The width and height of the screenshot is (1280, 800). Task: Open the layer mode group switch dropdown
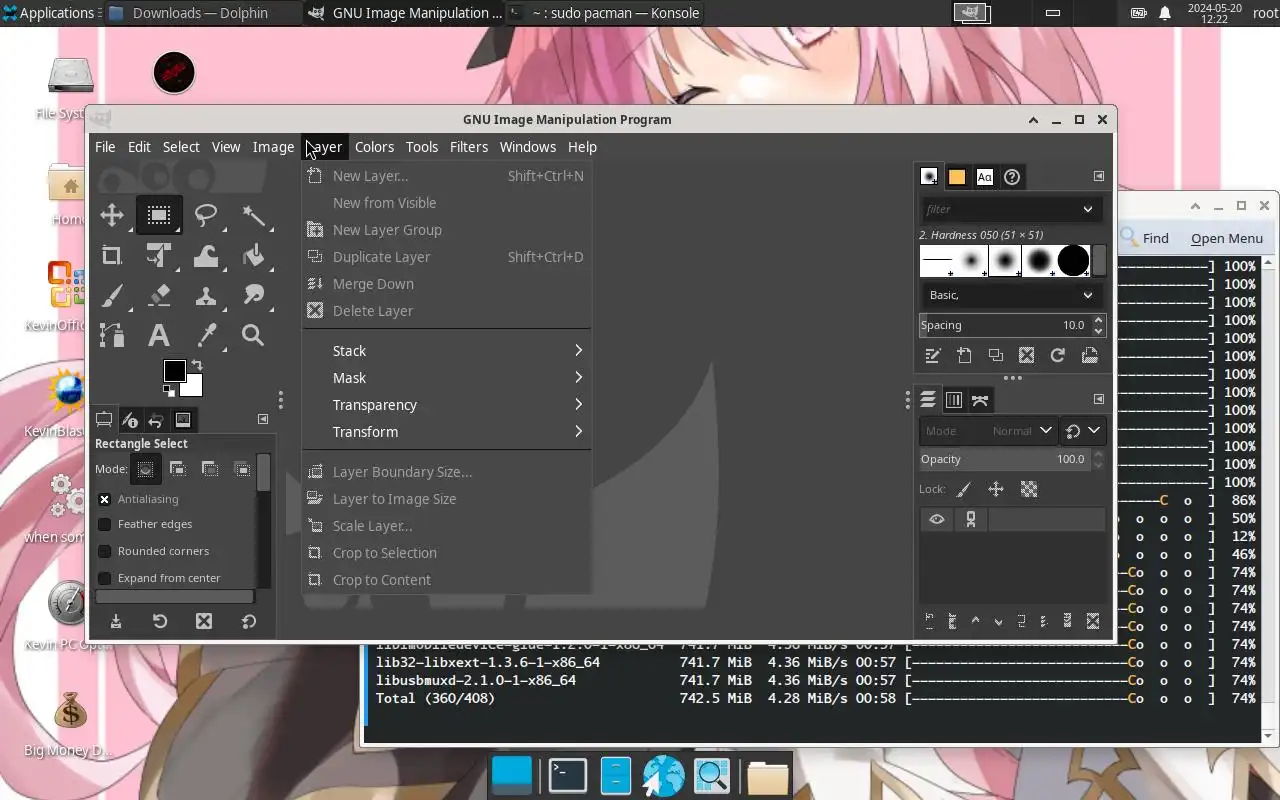pyautogui.click(x=1083, y=431)
